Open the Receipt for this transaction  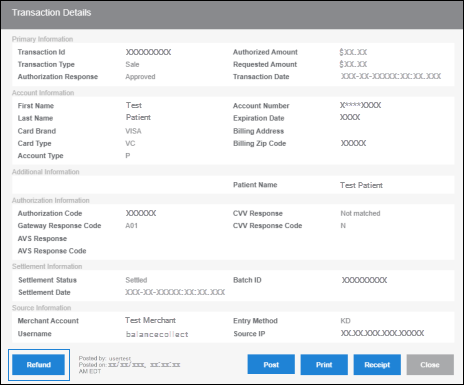coord(377,365)
